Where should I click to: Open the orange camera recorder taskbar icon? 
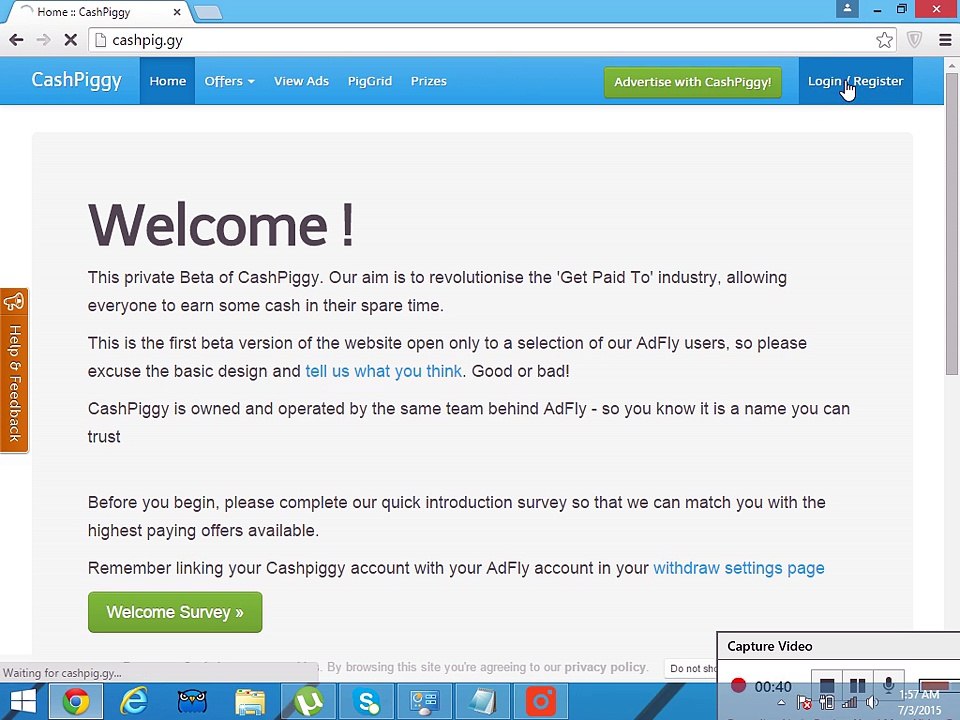tap(541, 702)
